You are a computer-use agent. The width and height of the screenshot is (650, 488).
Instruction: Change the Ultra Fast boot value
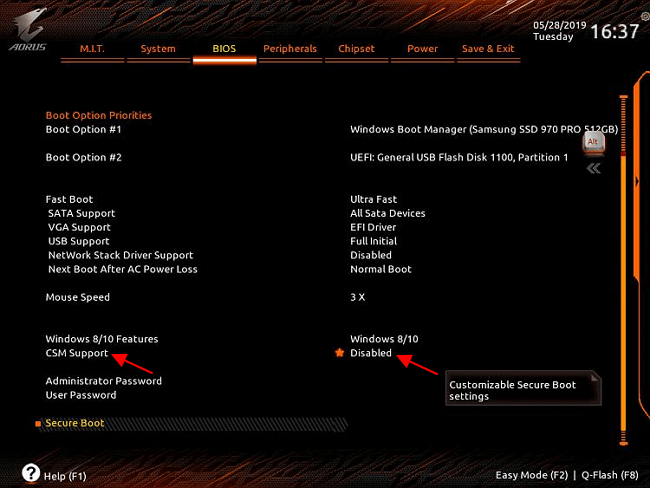tap(374, 199)
